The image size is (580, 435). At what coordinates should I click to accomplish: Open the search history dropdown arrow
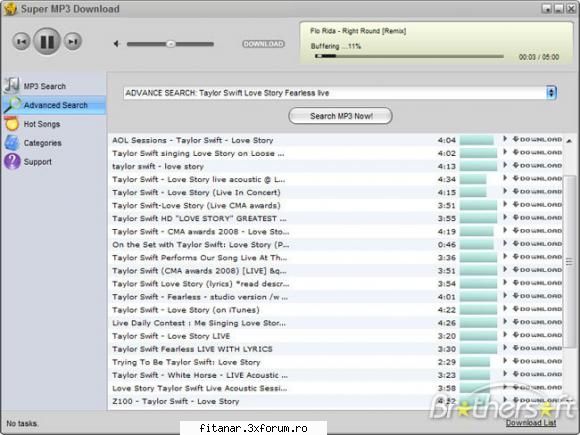[551, 93]
